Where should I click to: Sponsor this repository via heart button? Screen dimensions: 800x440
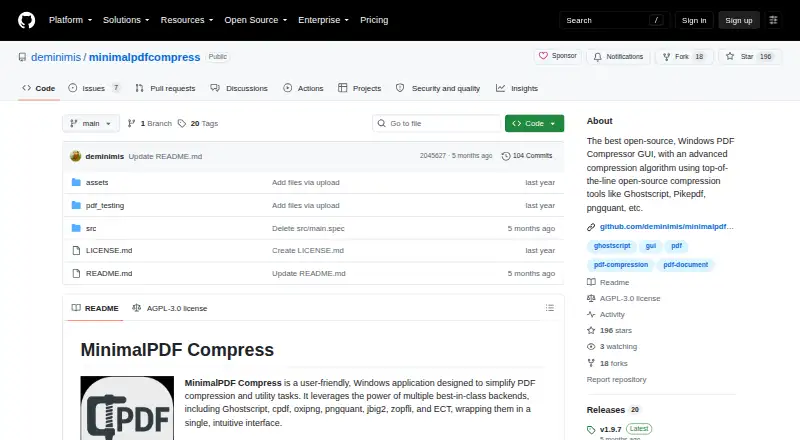(x=558, y=56)
